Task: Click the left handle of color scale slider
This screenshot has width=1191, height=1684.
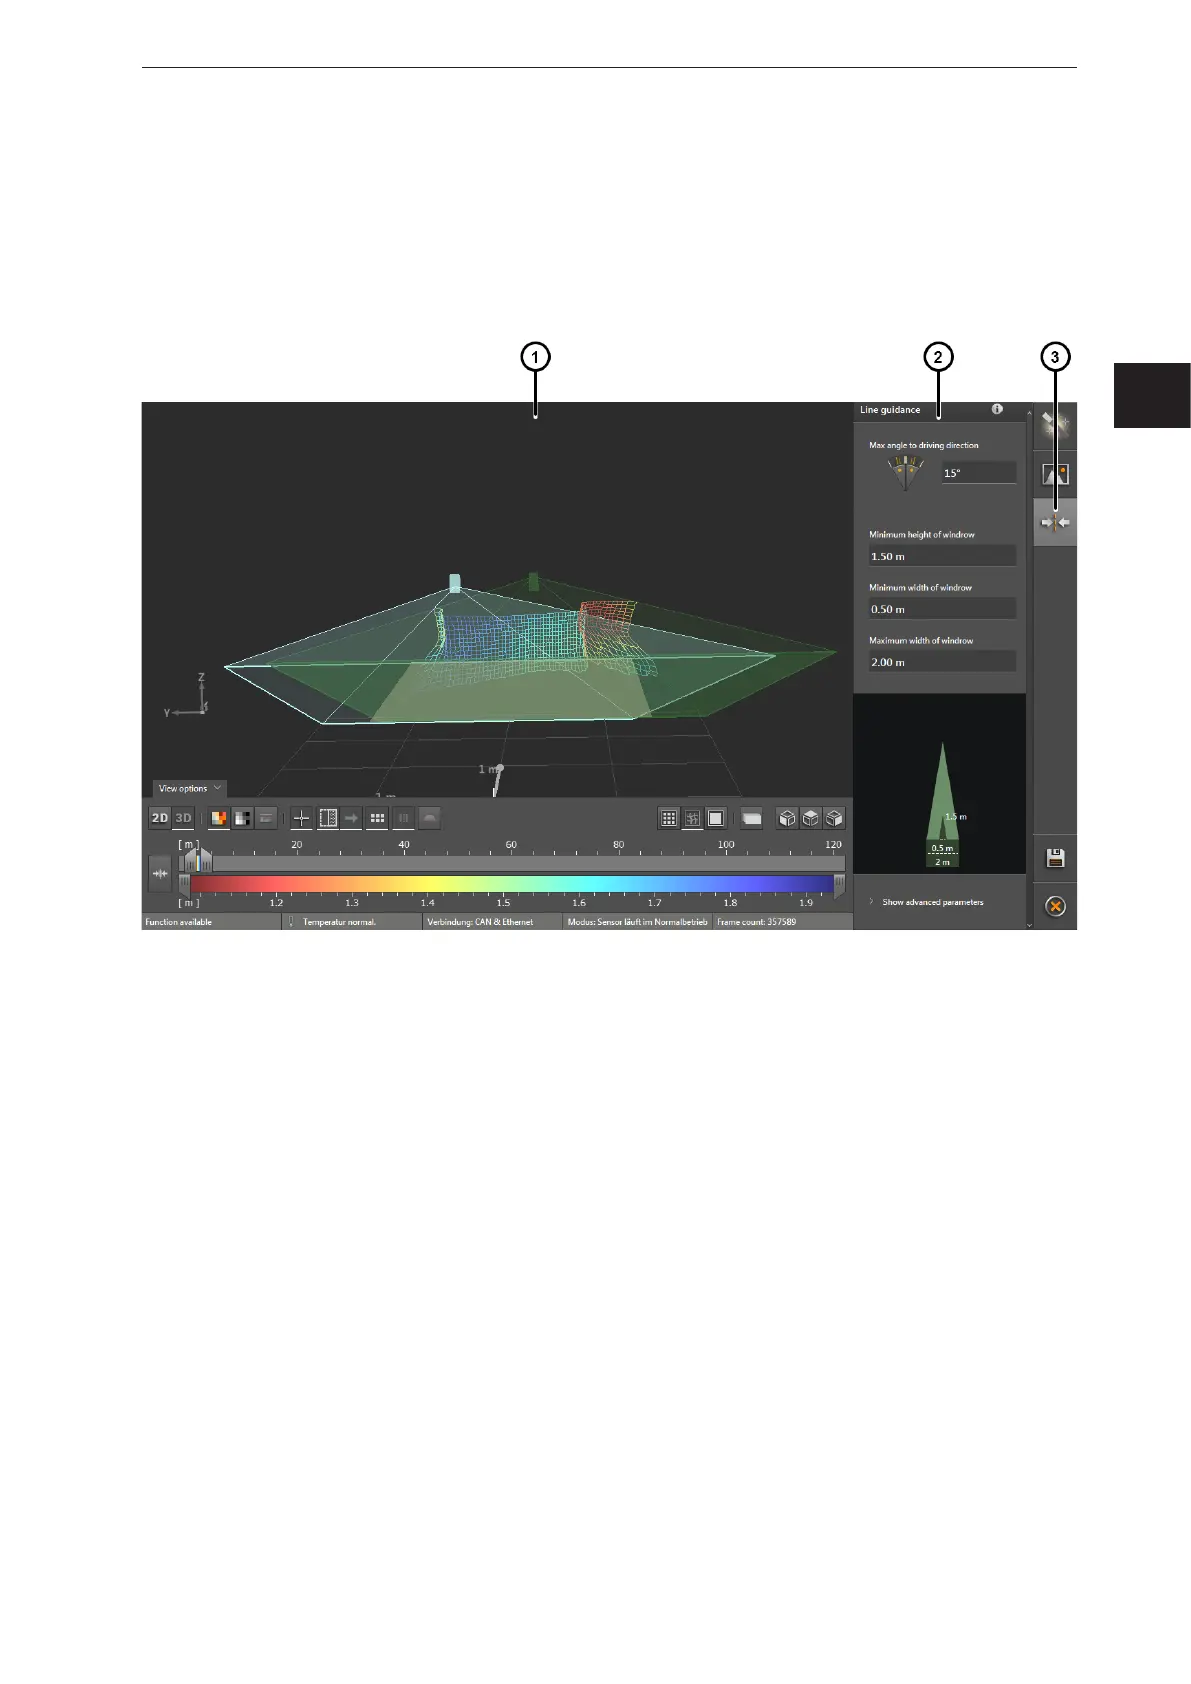Action: 184,884
